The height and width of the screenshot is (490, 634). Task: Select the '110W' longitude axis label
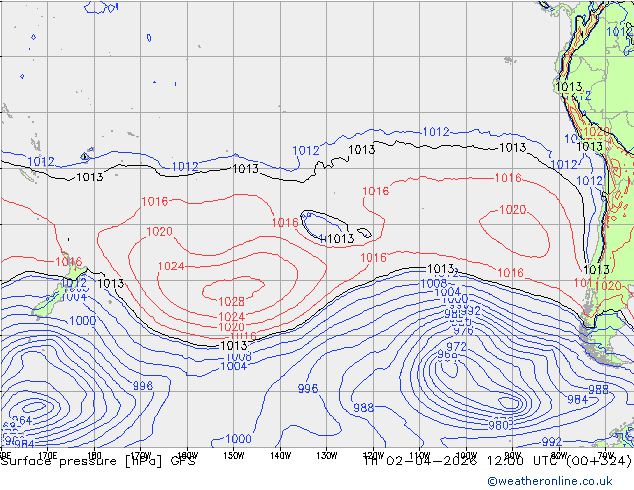(420, 456)
